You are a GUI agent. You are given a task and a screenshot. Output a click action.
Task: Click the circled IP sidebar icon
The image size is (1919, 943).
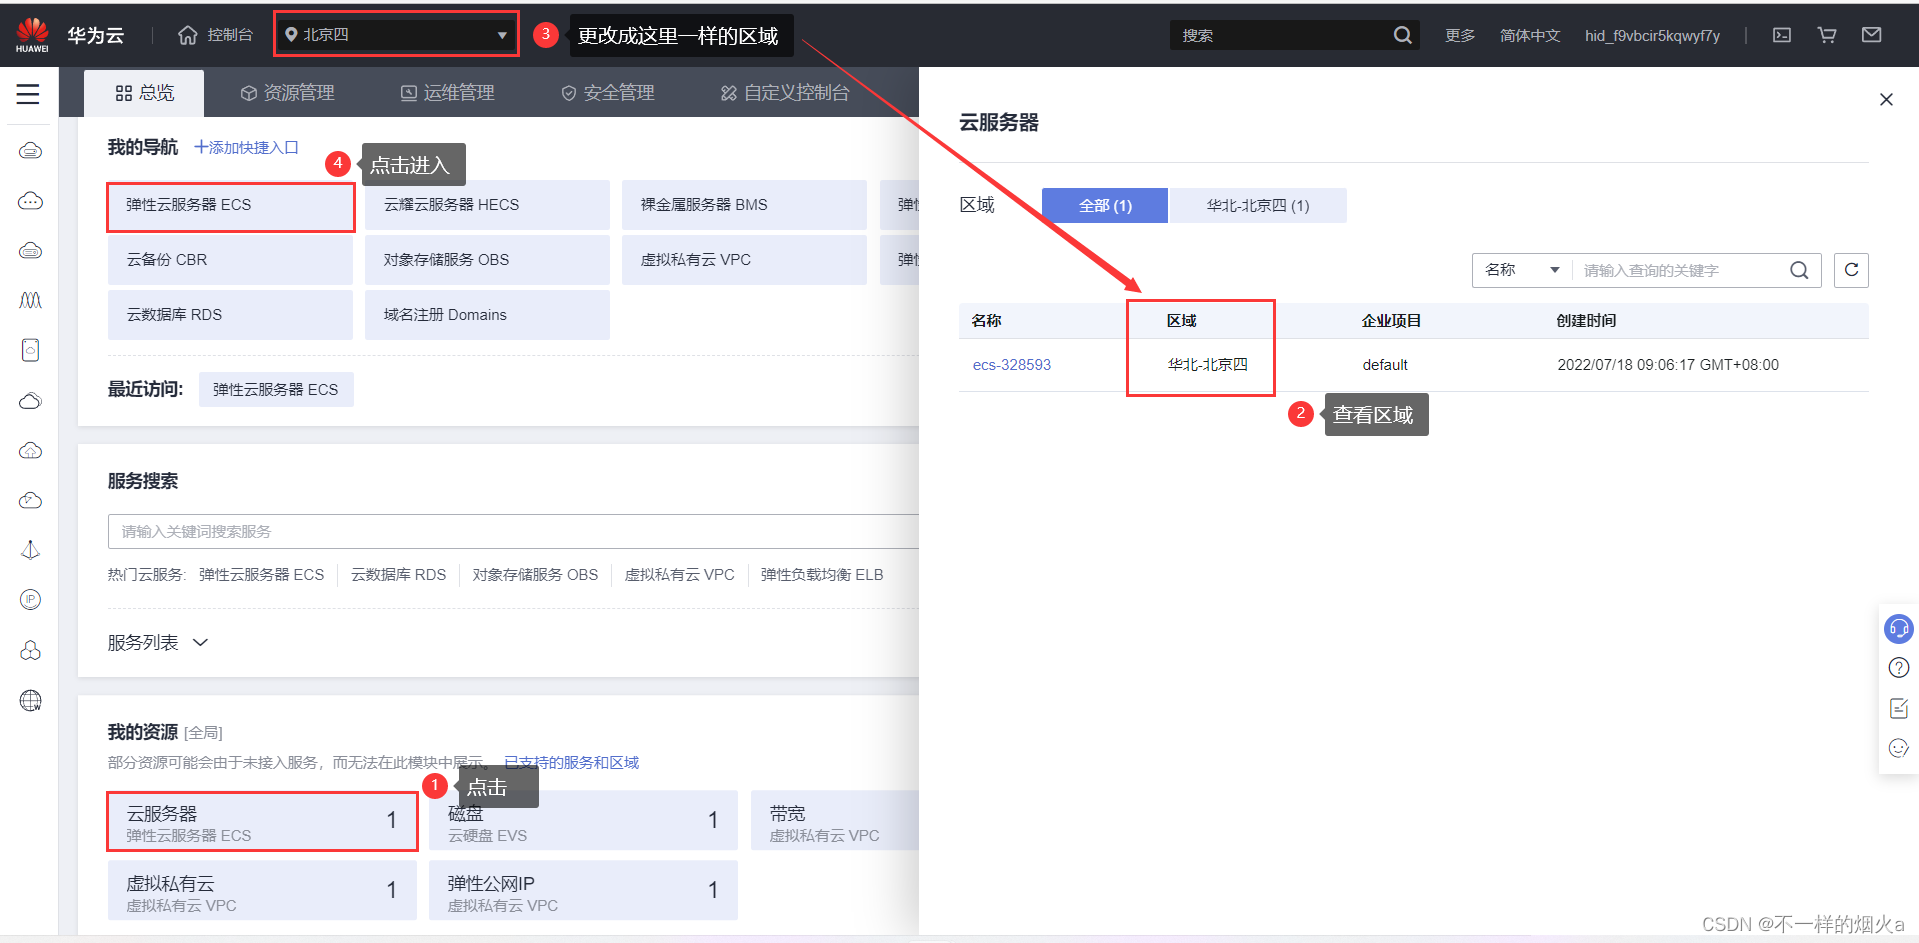30,600
